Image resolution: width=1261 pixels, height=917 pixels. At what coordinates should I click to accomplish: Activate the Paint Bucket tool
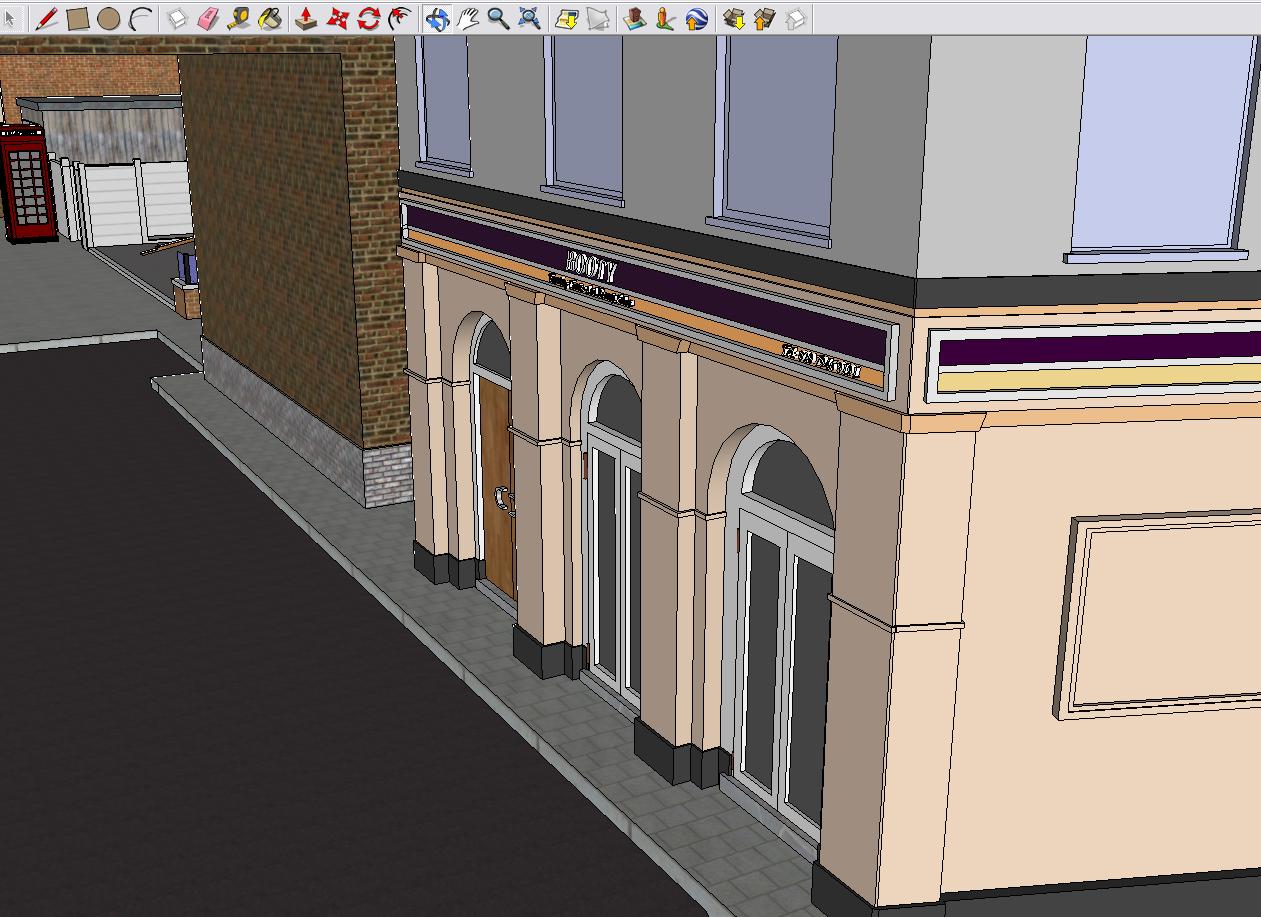click(270, 18)
